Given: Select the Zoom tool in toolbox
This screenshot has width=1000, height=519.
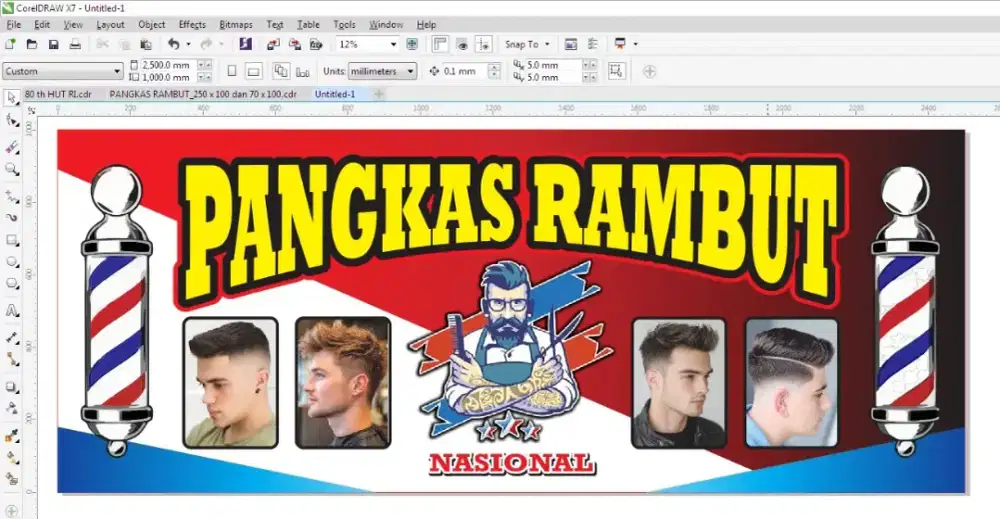Looking at the screenshot, I should tap(12, 169).
